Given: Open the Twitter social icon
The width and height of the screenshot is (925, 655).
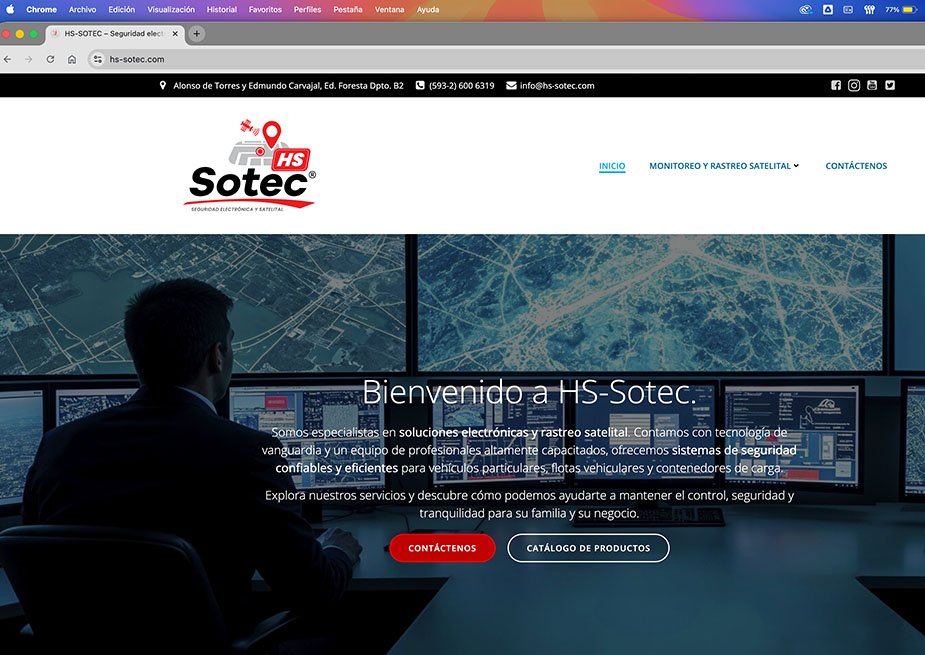Looking at the screenshot, I should point(890,86).
